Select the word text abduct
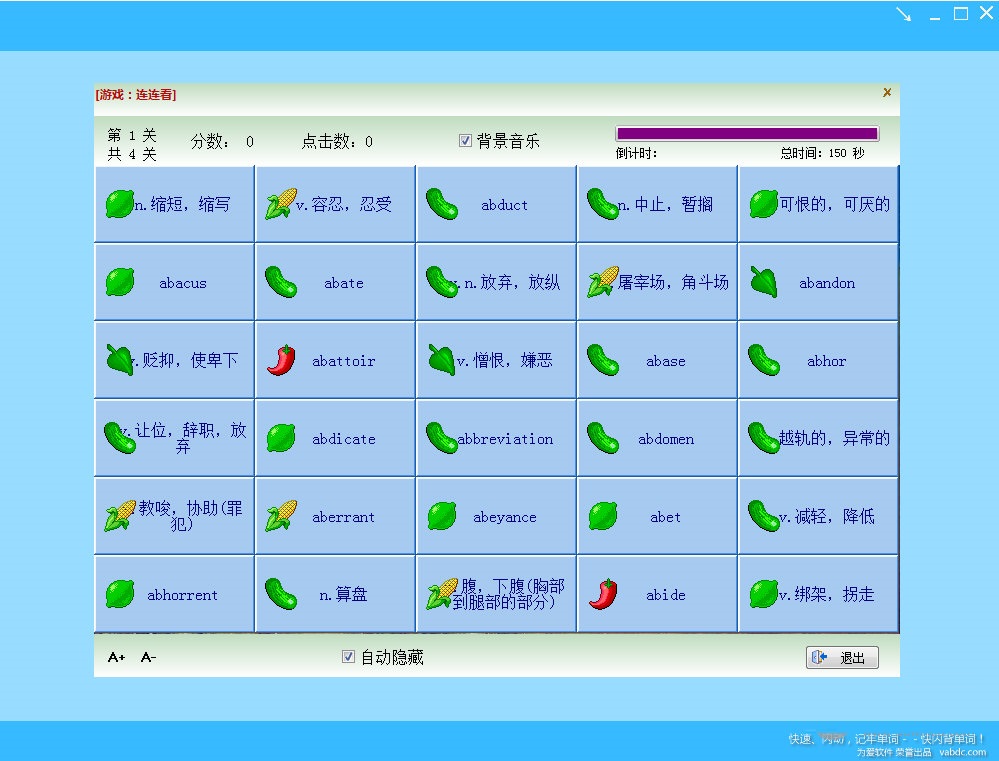 [x=505, y=205]
